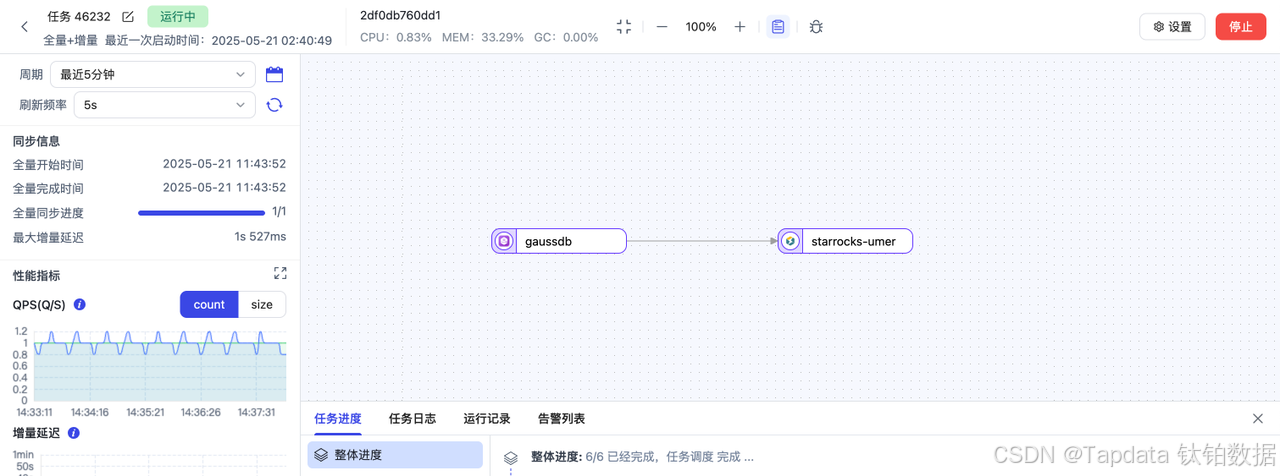Click the QPS line chart area
The height and width of the screenshot is (476, 1280).
coord(160,366)
